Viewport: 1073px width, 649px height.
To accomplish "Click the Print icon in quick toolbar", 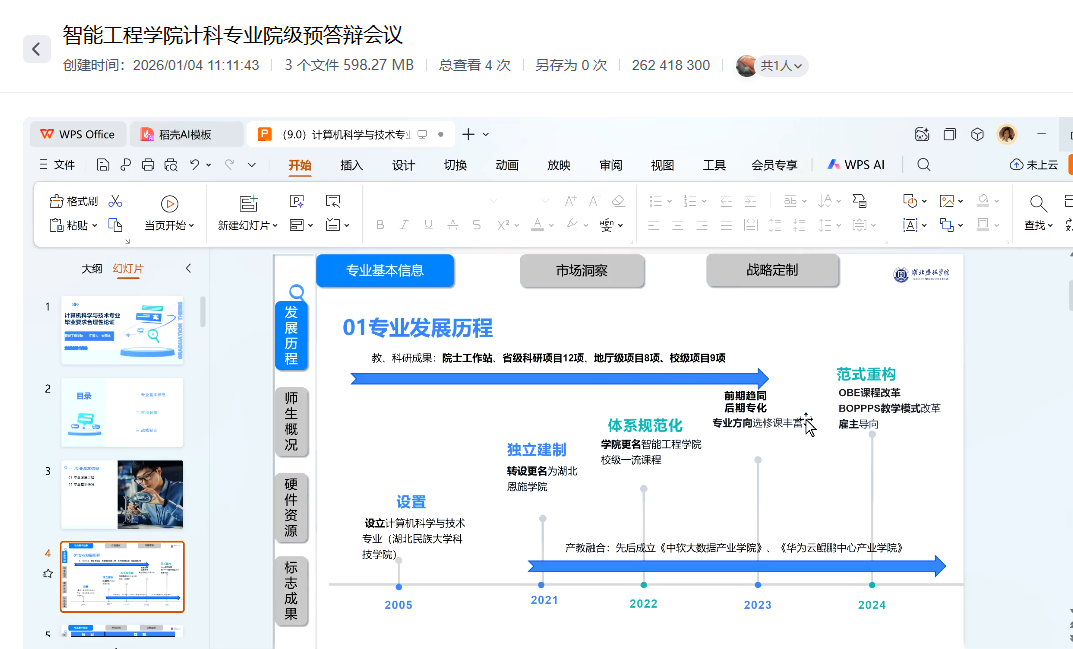I will click(148, 165).
